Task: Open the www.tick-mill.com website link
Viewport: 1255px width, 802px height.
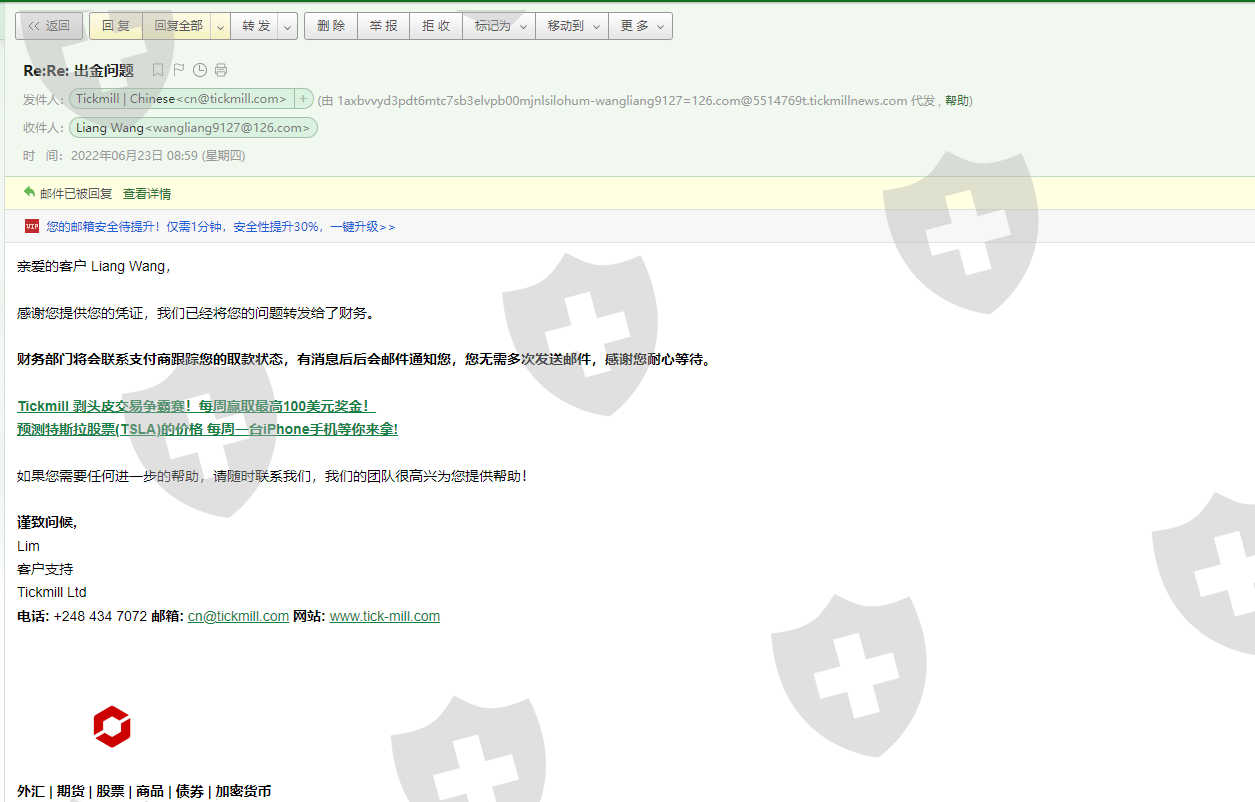Action: [x=384, y=616]
